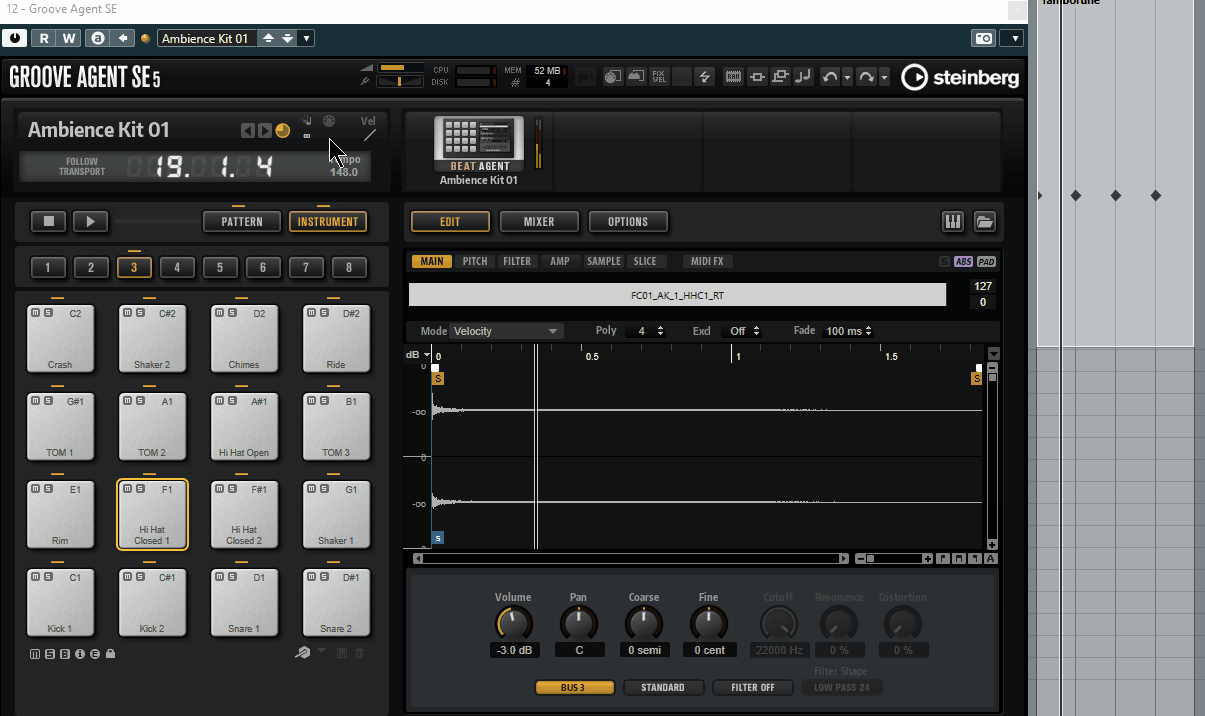The image size is (1205, 716).
Task: Click the camera snapshot icon
Action: coord(984,38)
